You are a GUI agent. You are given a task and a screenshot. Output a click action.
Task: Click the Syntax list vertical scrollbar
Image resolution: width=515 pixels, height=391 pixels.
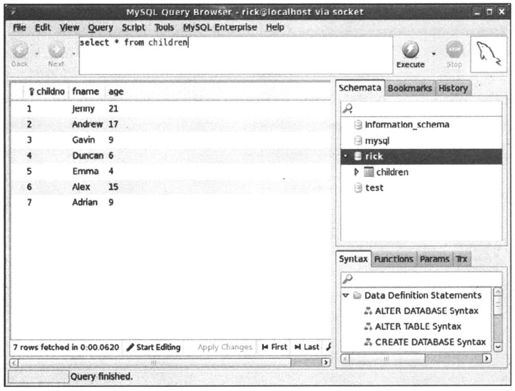coord(498,319)
